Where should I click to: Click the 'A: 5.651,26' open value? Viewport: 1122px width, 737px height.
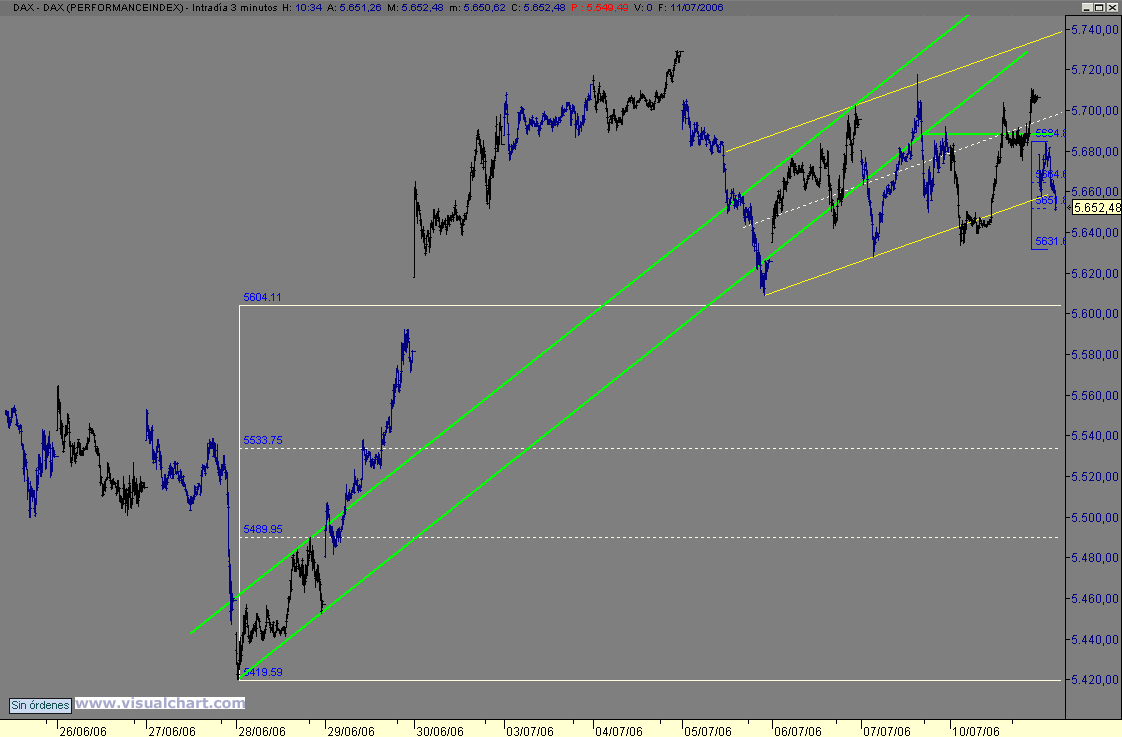(x=354, y=7)
